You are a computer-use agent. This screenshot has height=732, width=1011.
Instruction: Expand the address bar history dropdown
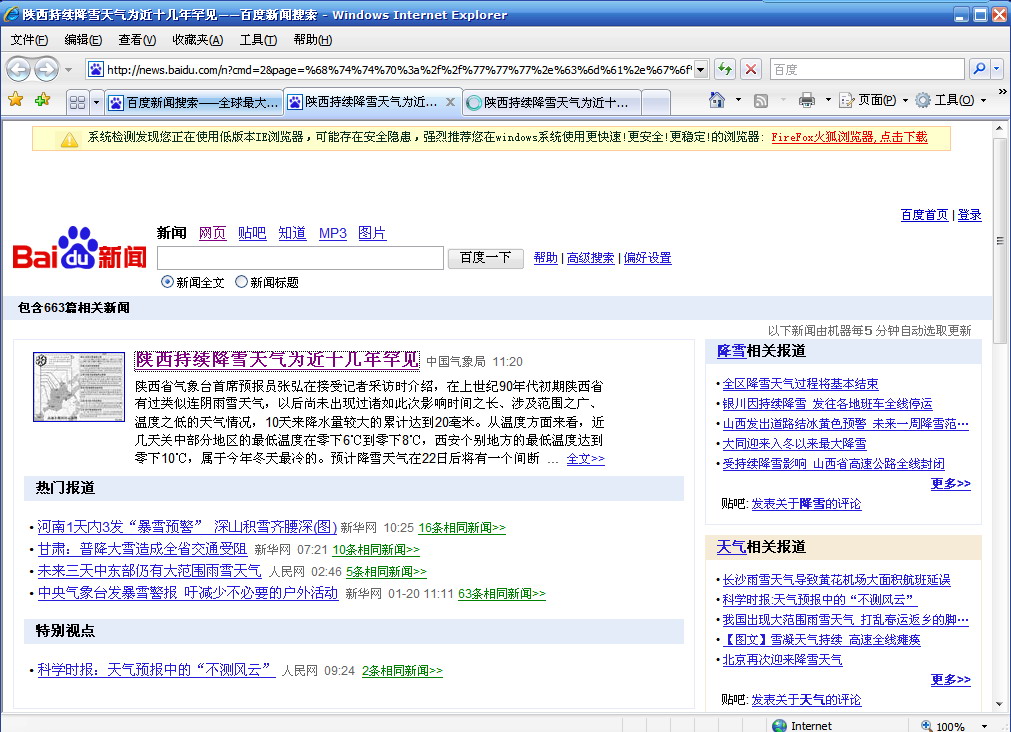click(701, 69)
